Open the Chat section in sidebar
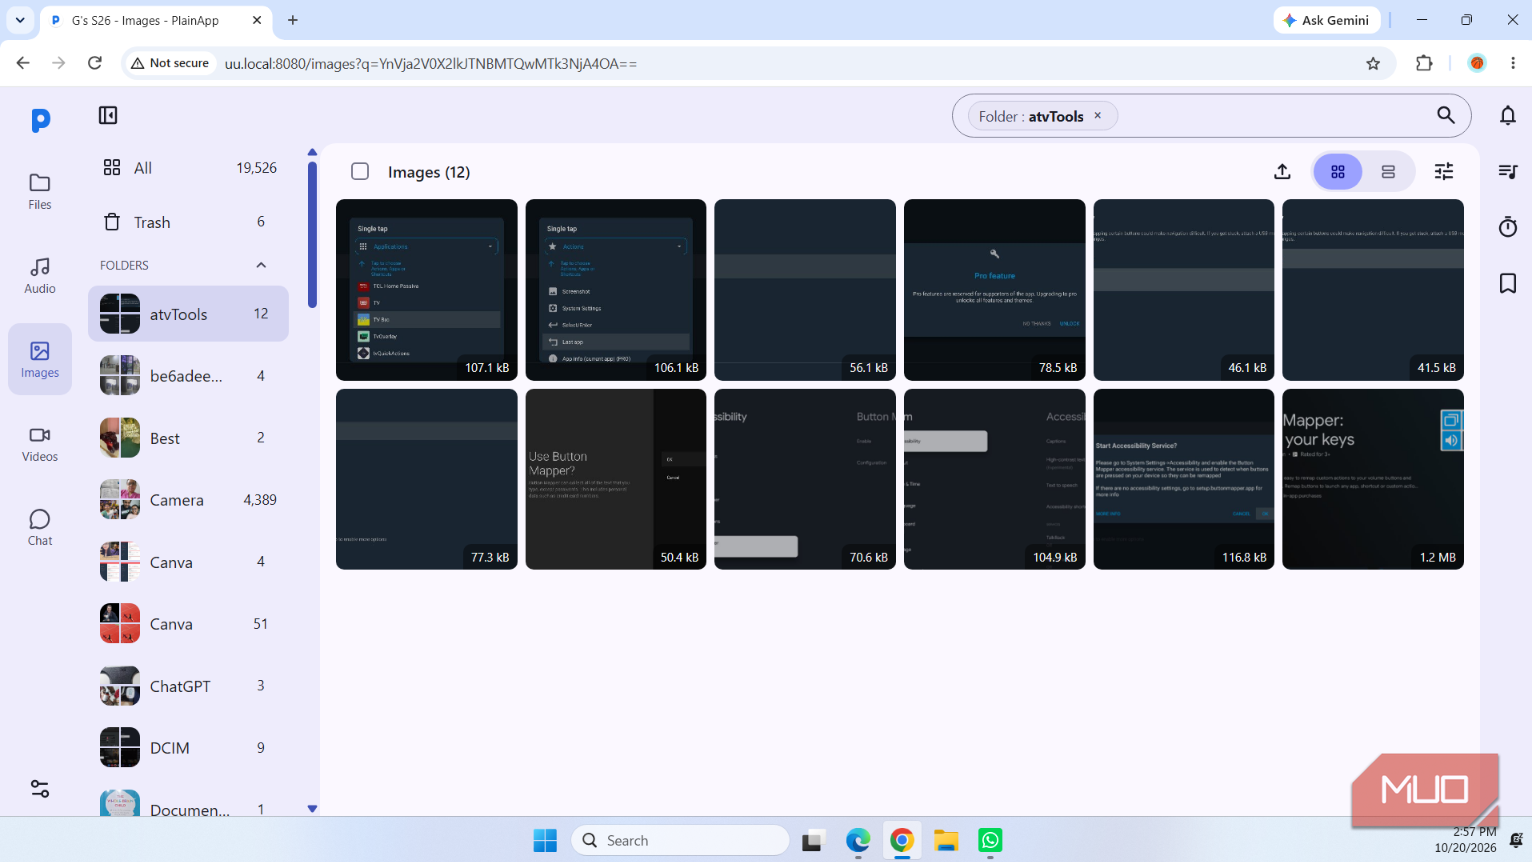 (x=40, y=527)
